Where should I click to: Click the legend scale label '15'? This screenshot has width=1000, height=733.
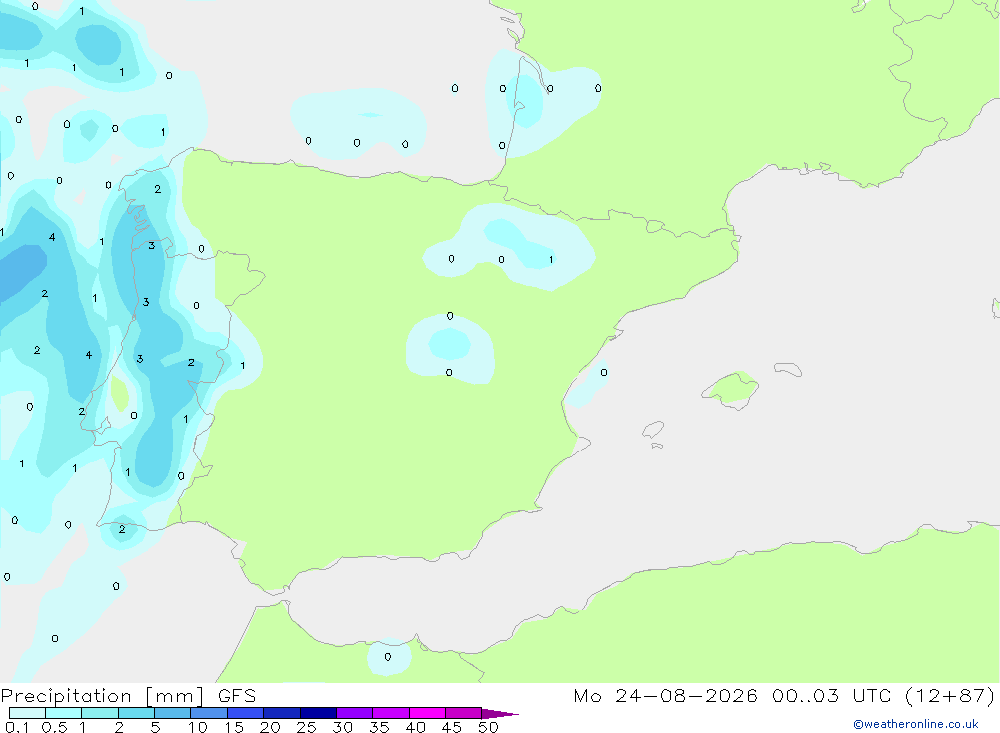tap(234, 727)
